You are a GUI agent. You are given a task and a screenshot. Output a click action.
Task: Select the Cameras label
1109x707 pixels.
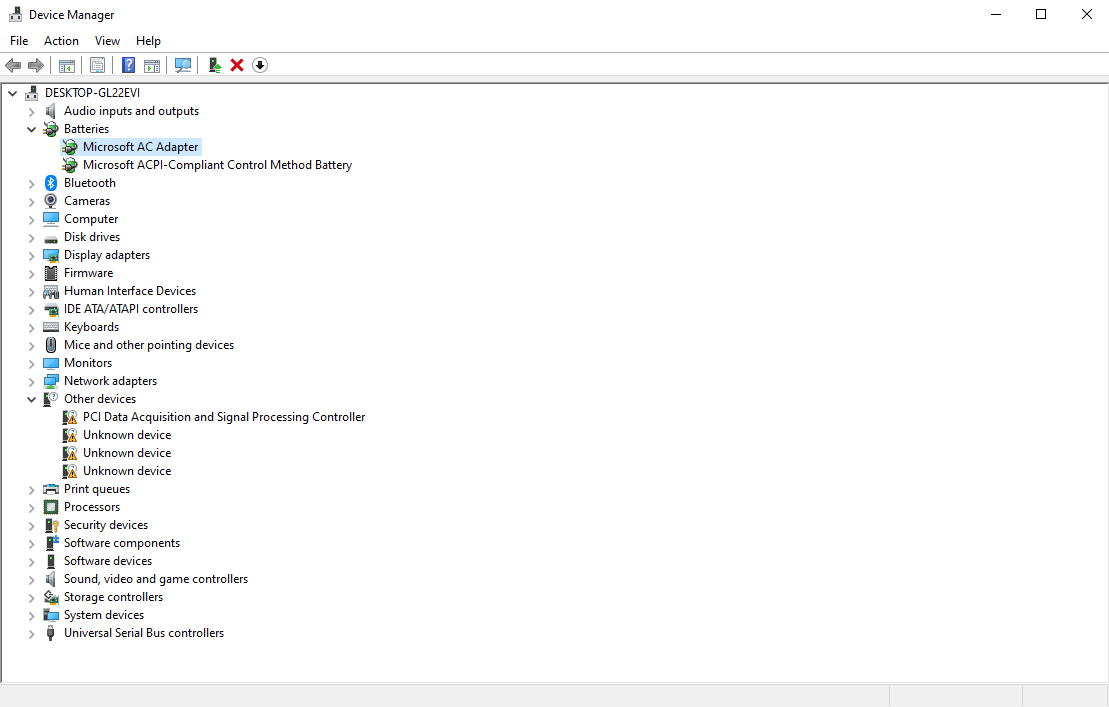[87, 201]
